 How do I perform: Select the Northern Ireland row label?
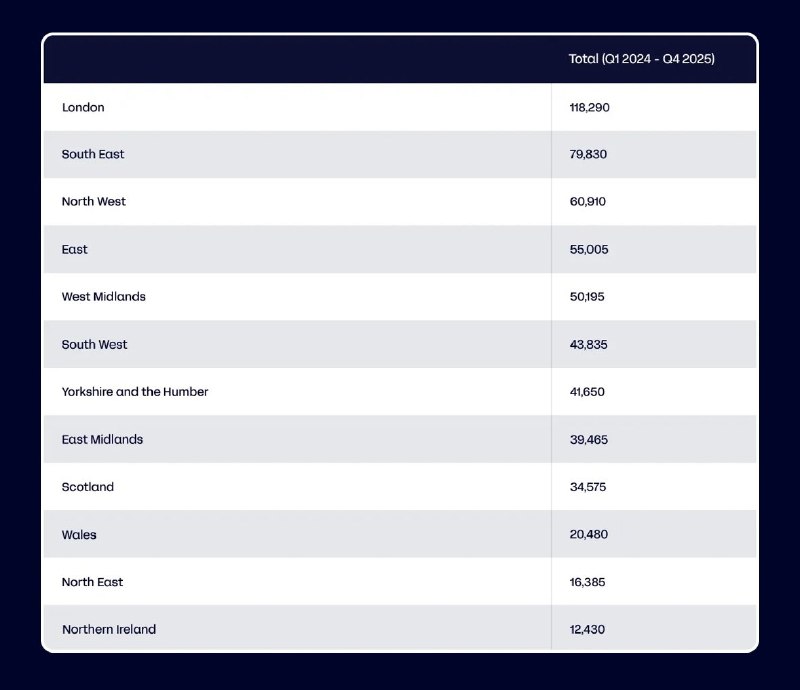click(109, 629)
